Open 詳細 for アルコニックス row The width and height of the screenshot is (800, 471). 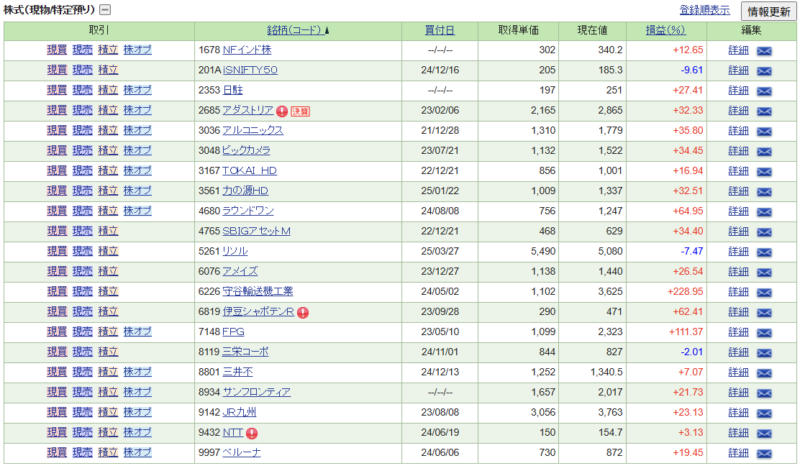click(738, 131)
